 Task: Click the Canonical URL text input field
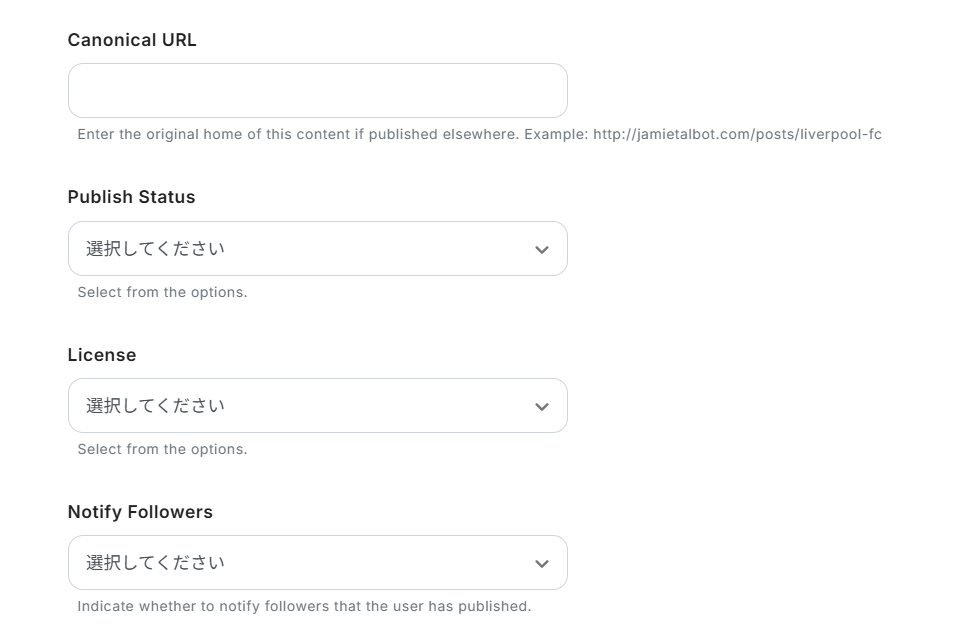[x=317, y=91]
